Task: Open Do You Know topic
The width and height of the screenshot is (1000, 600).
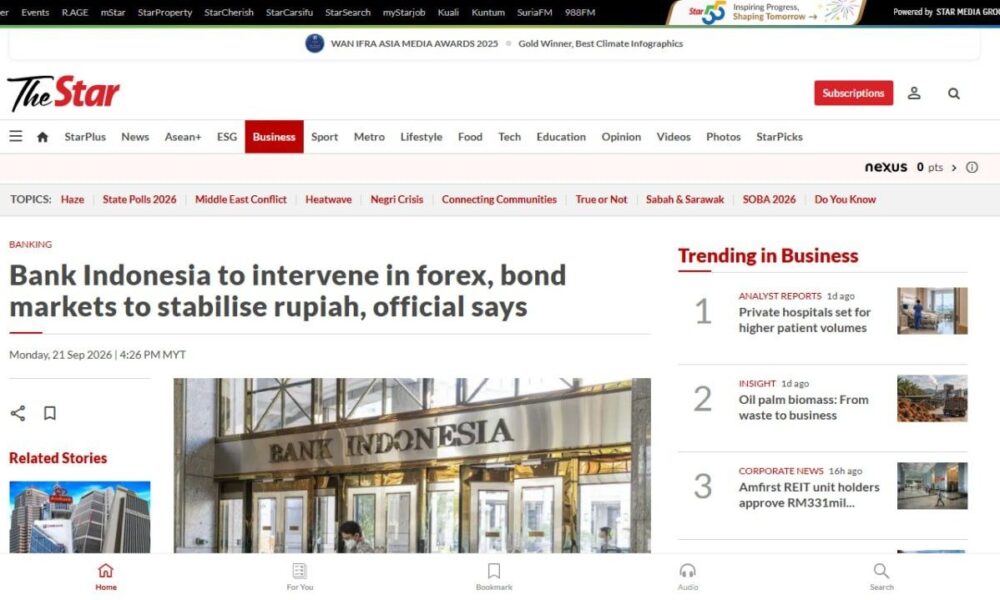Action: 845,199
